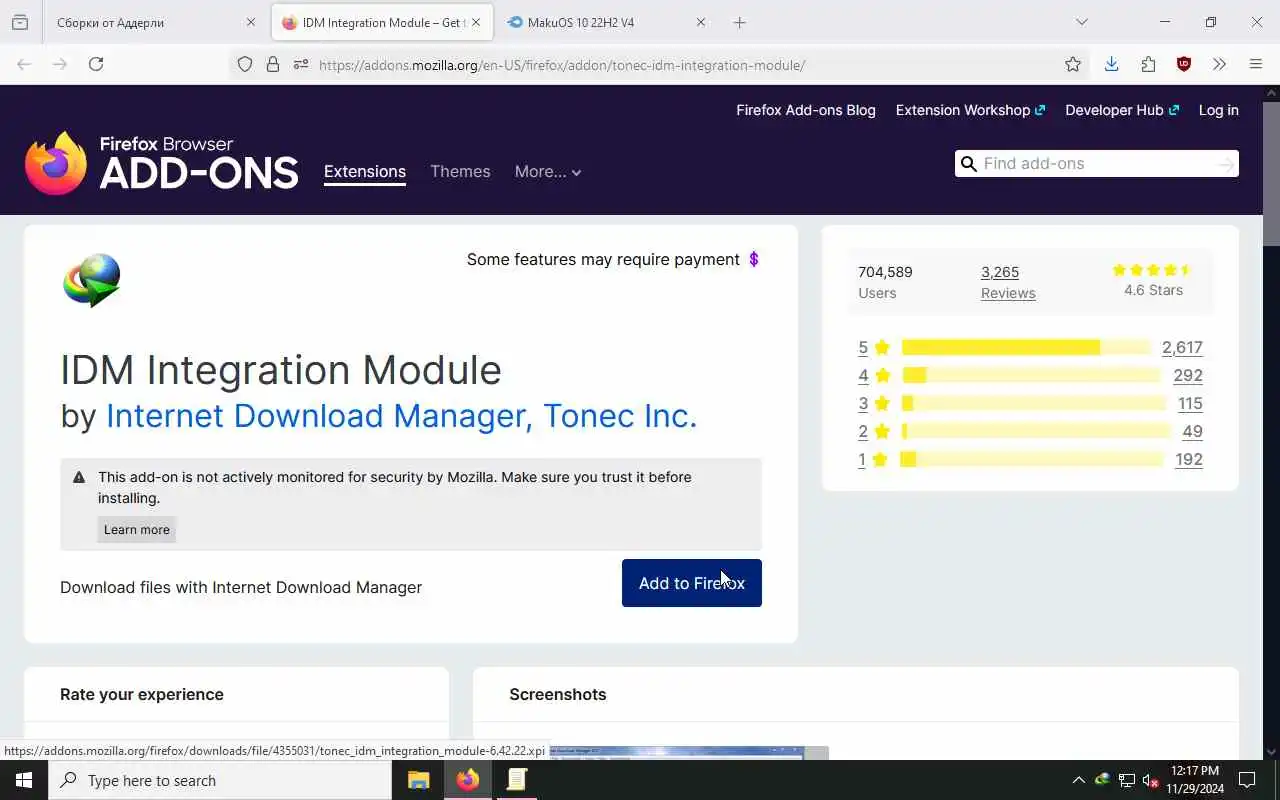Filter reviews by 5 star bar
1280x800 pixels.
click(1026, 347)
